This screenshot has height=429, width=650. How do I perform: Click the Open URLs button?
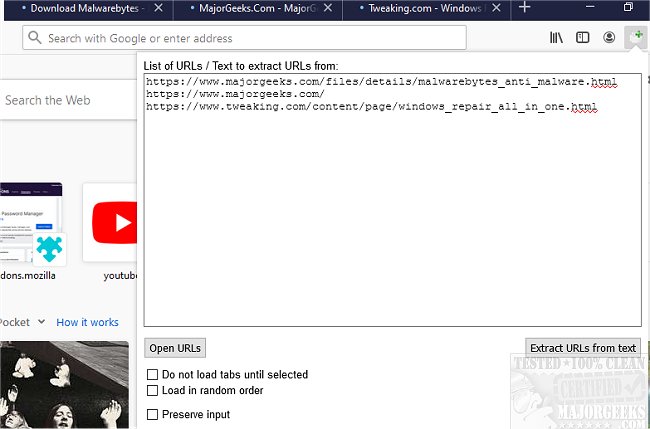(x=175, y=348)
